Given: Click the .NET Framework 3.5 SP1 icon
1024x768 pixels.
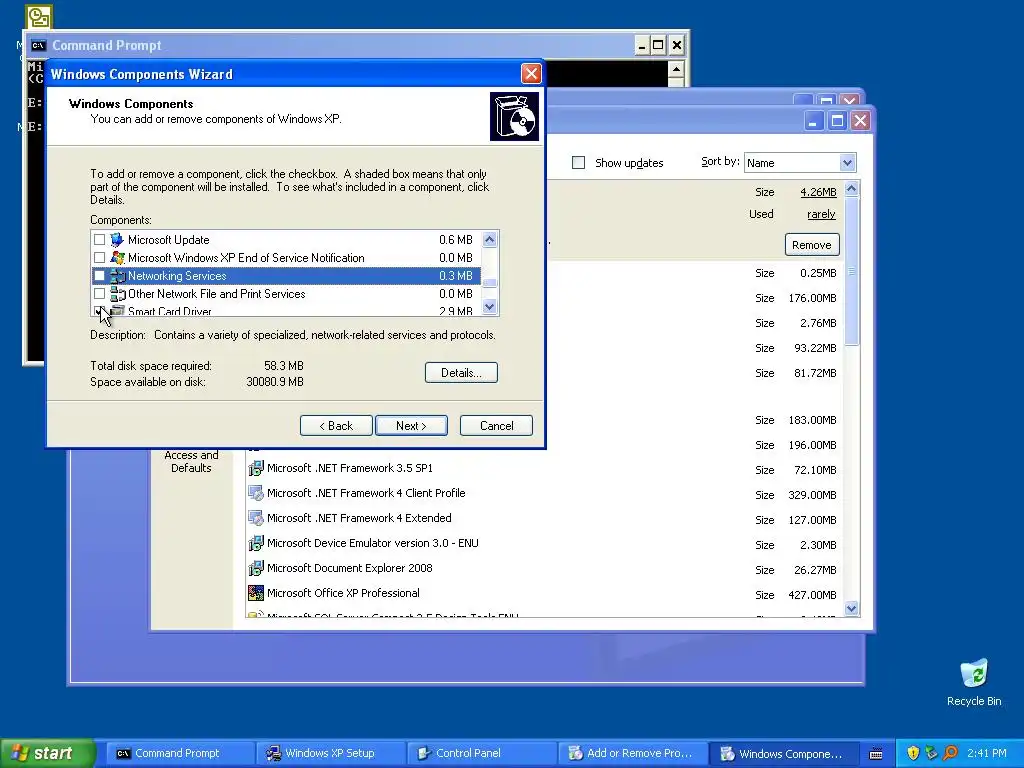Looking at the screenshot, I should 255,468.
